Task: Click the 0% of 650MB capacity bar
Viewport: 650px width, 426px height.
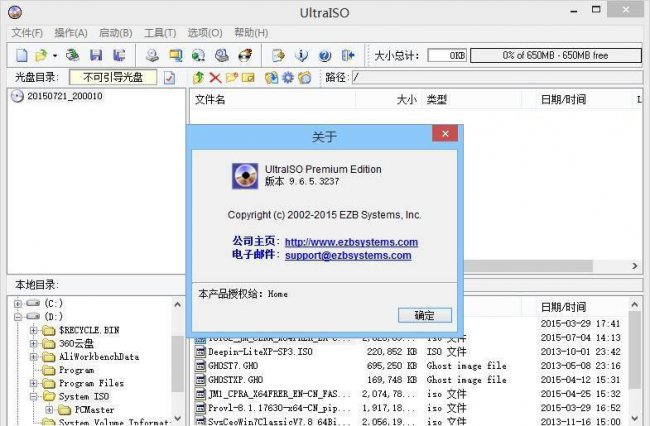Action: coord(555,55)
